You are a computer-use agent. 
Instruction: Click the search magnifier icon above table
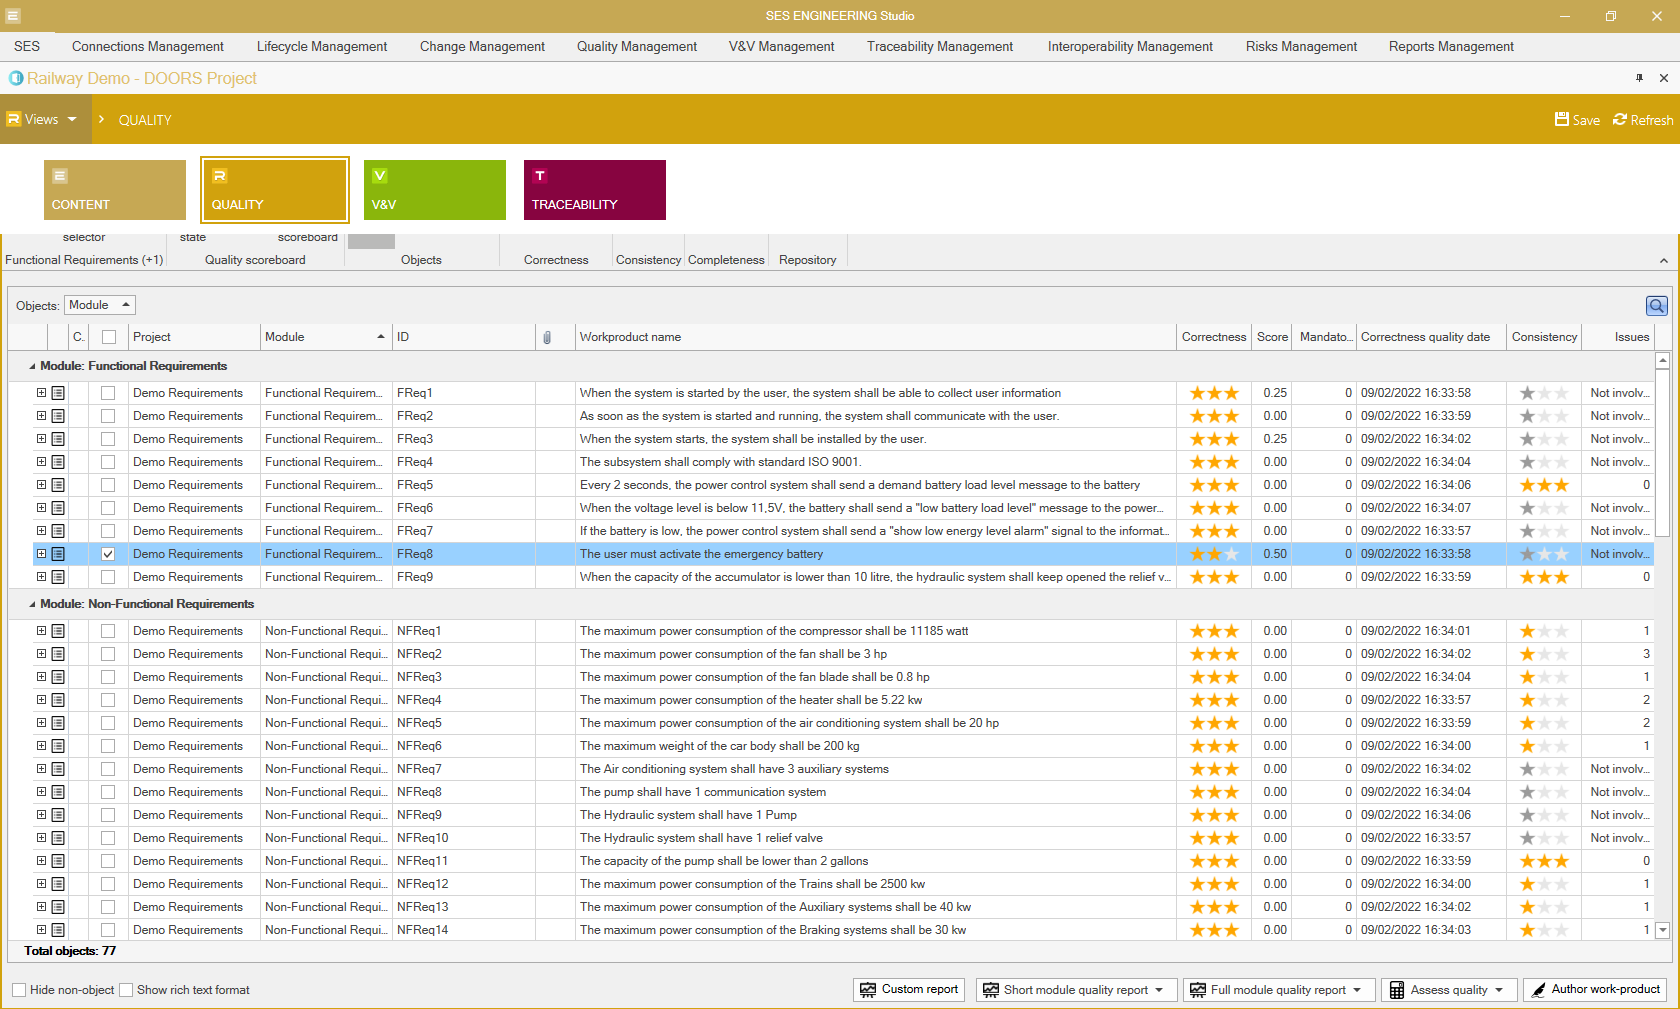point(1656,306)
